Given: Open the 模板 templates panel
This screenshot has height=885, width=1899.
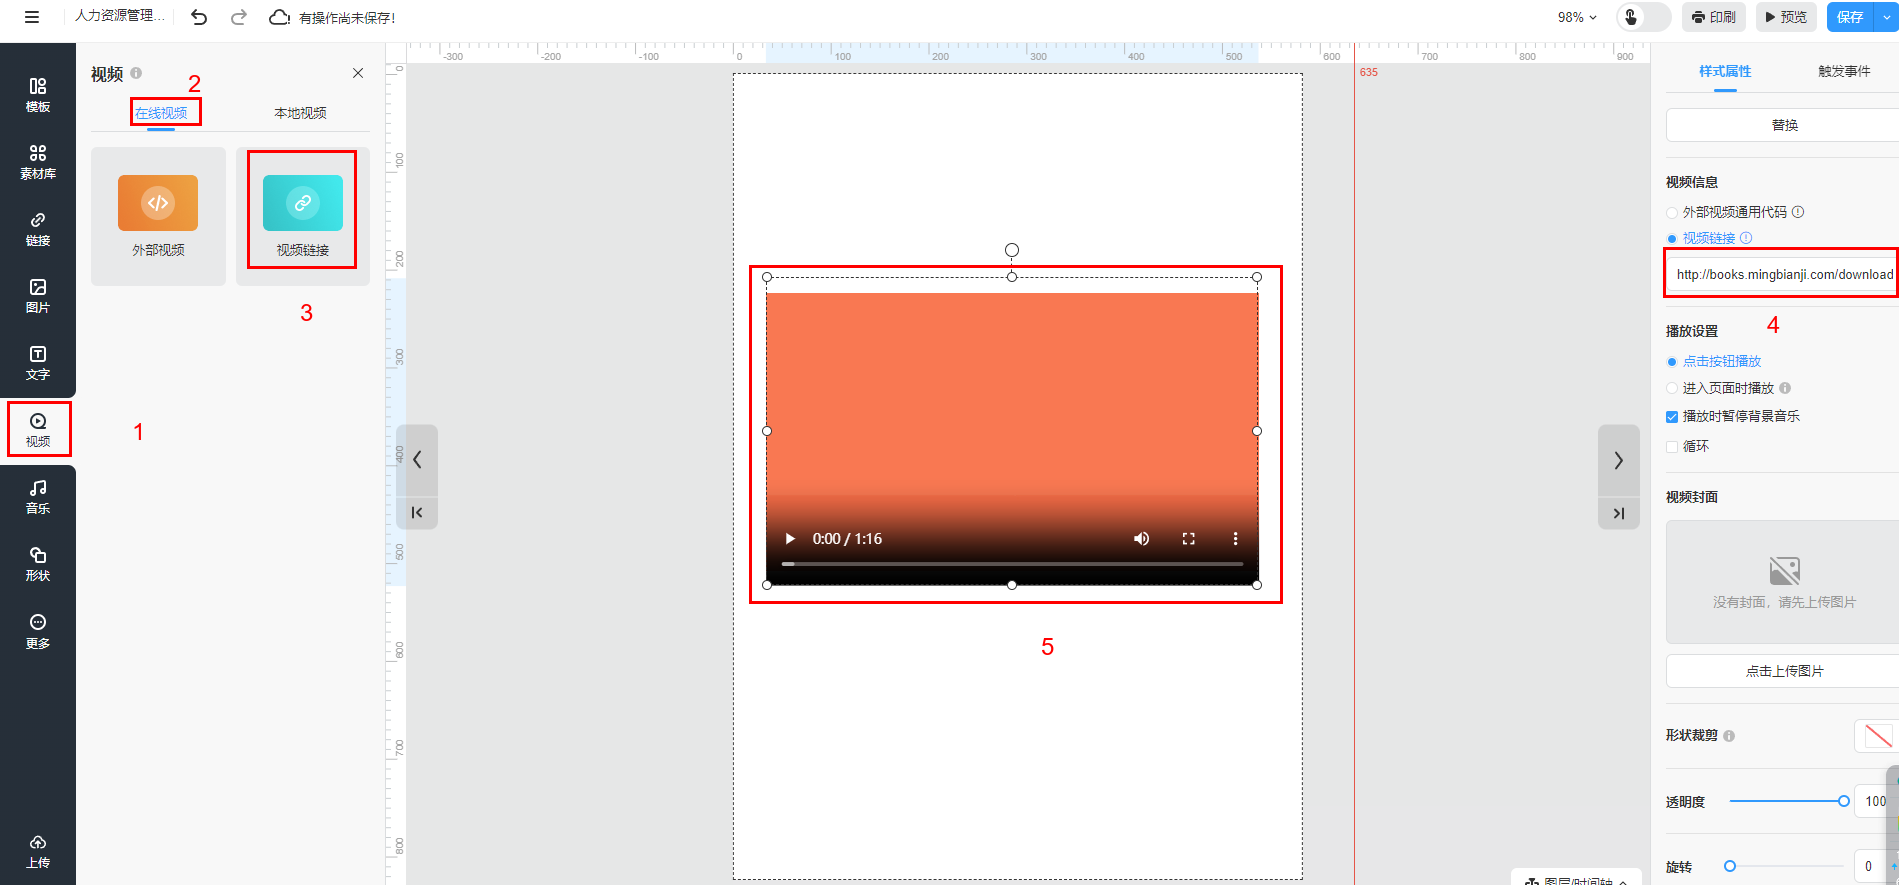Looking at the screenshot, I should pos(37,95).
